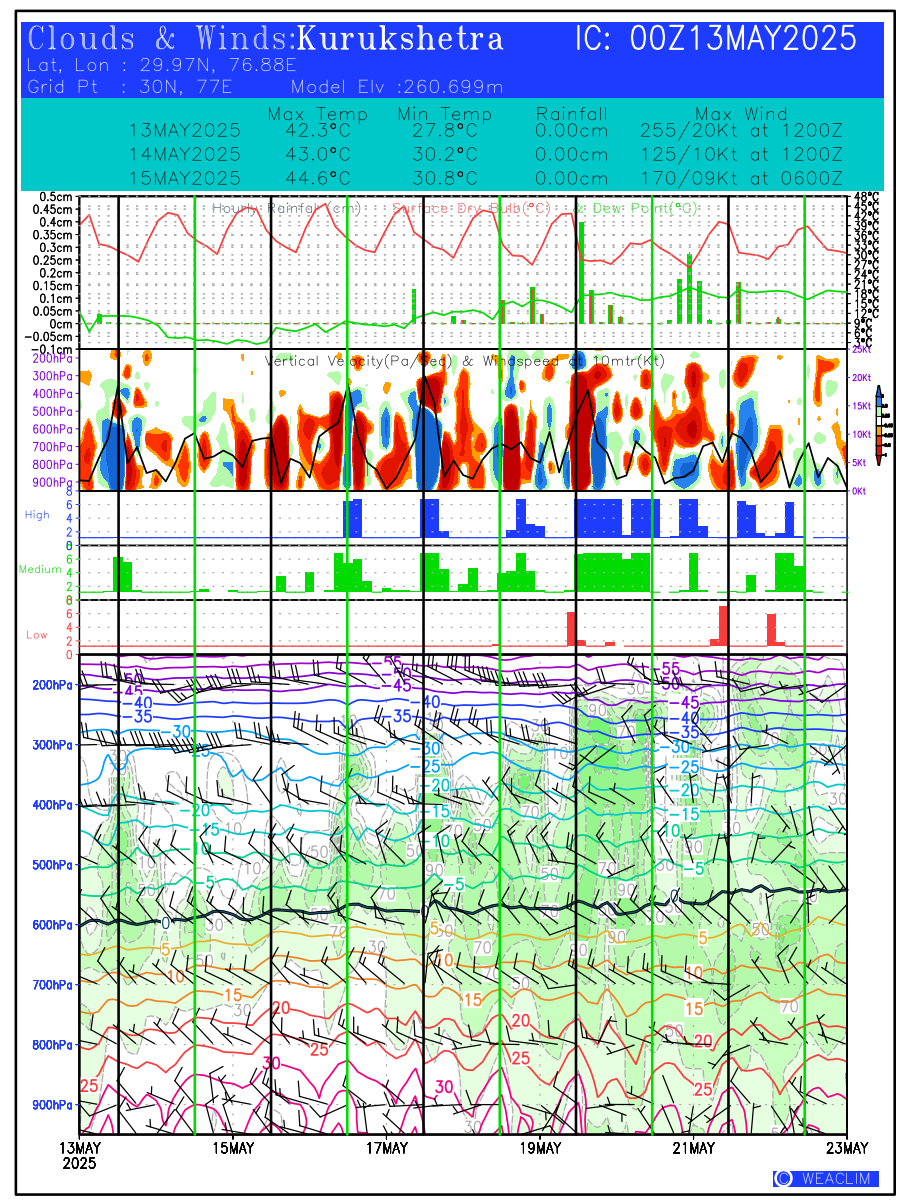This screenshot has width=900, height=1200.
Task: Select the "Model Elv :260.699m" text
Action: click(x=397, y=87)
